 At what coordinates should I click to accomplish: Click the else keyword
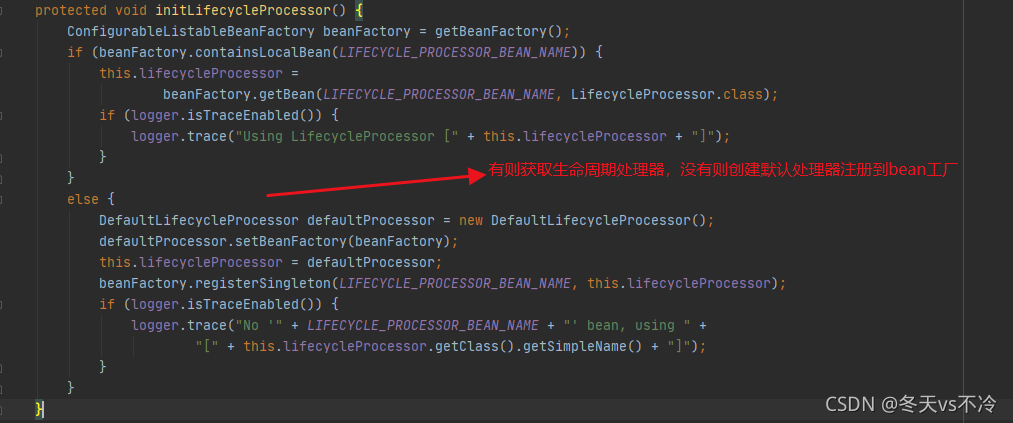[x=82, y=199]
